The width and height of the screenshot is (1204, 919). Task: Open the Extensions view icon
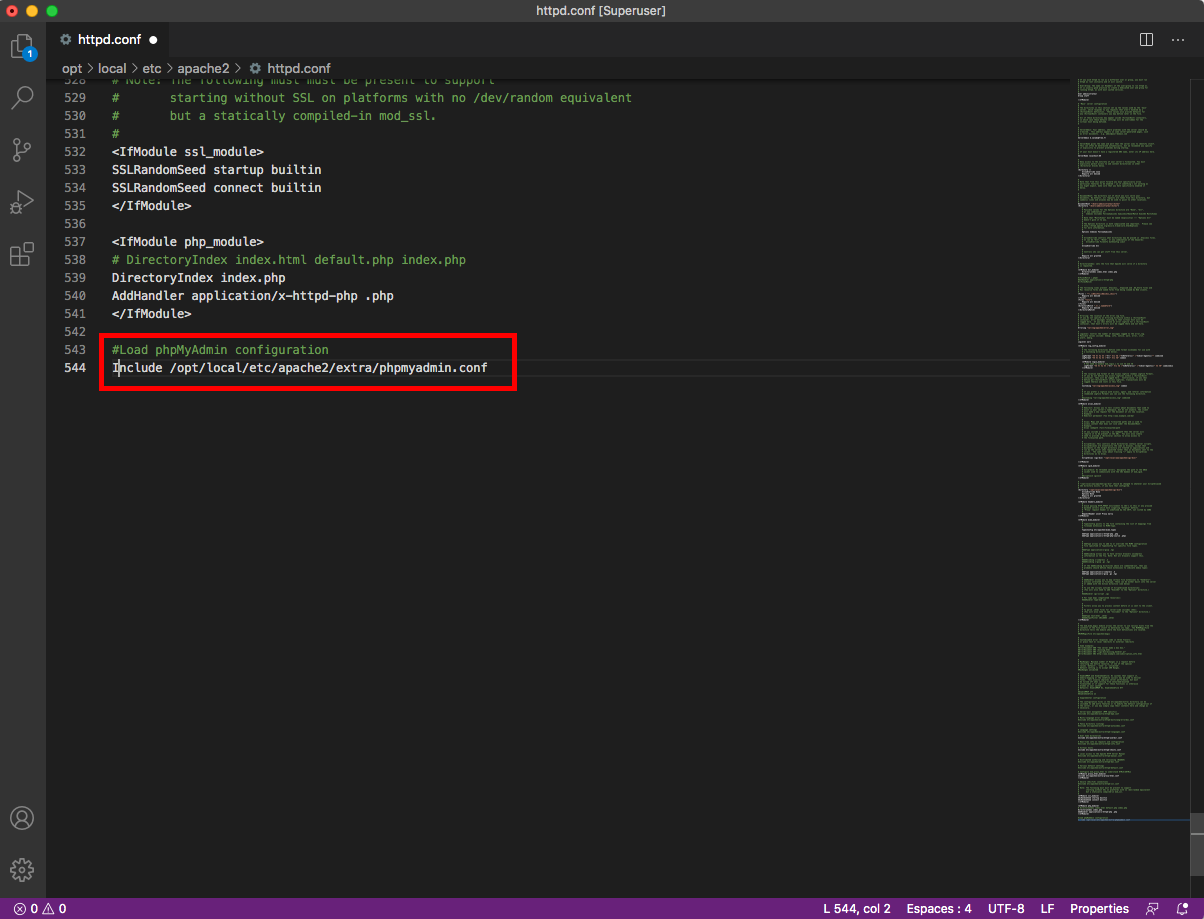pos(22,255)
